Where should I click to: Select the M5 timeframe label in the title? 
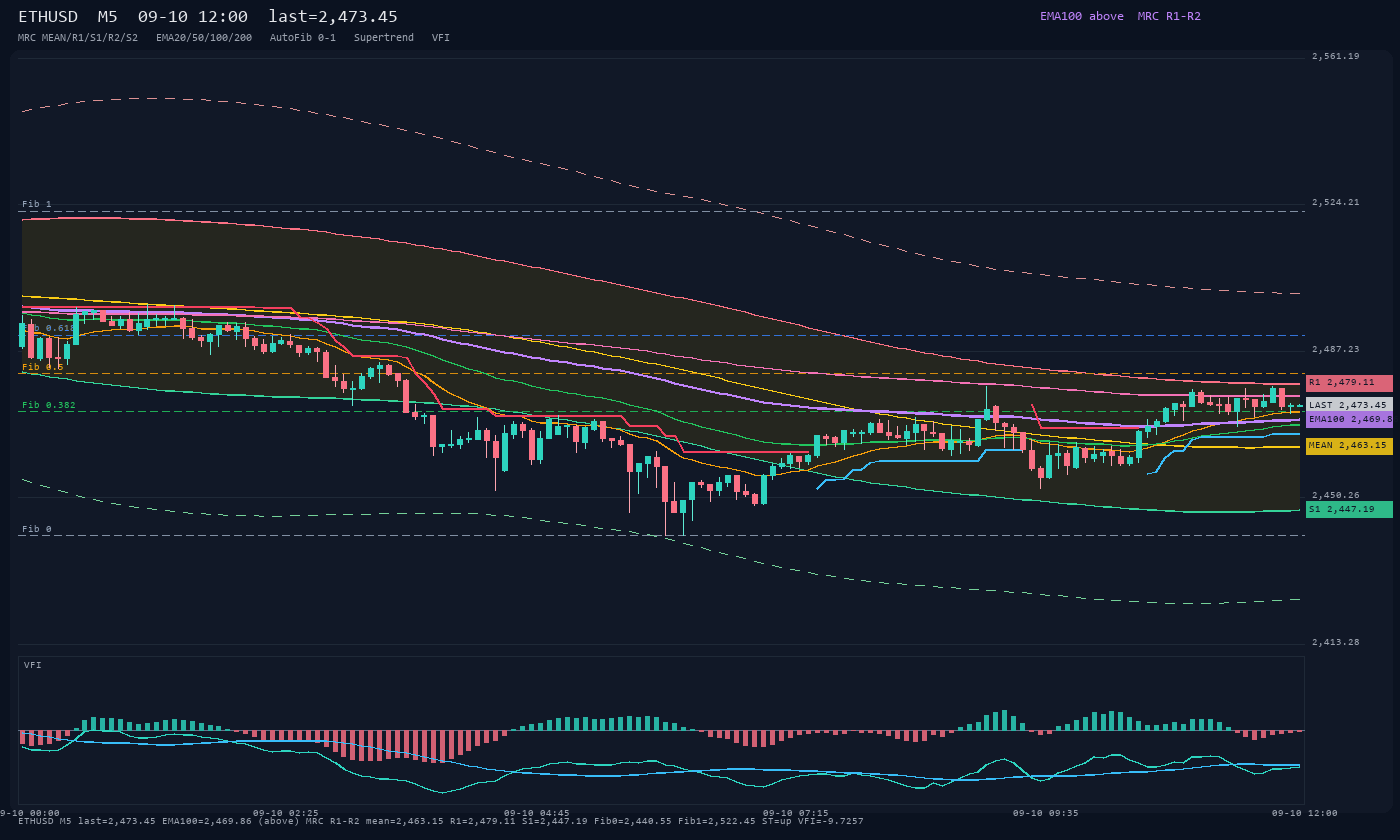pyautogui.click(x=107, y=17)
